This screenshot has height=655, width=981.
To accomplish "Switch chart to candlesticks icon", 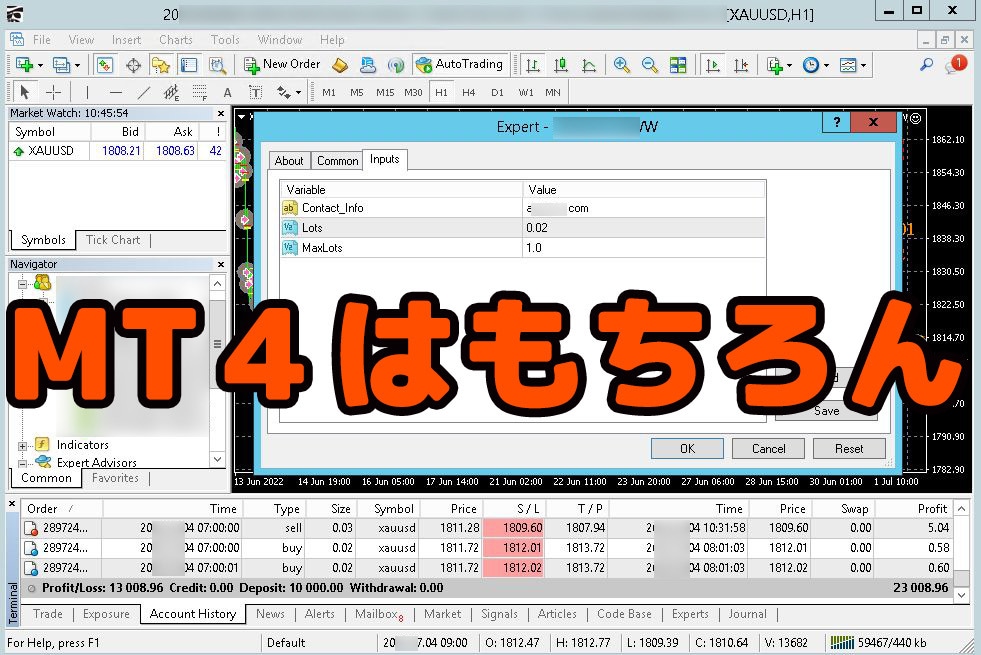I will [x=561, y=64].
